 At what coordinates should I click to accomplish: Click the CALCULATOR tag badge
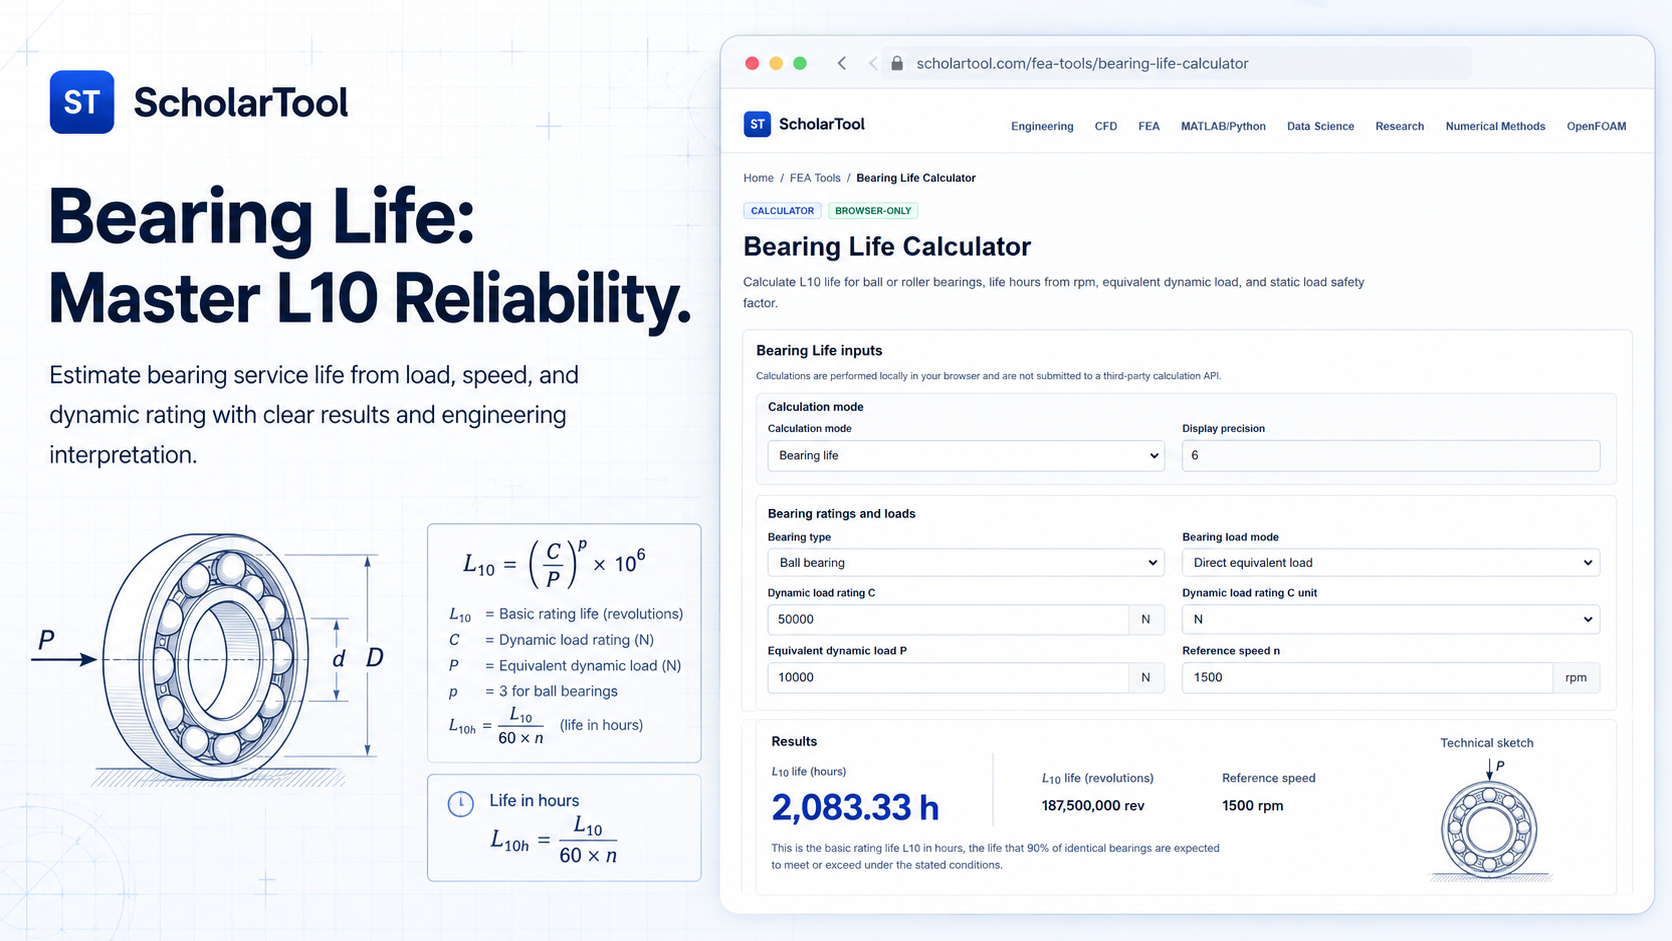coord(782,211)
